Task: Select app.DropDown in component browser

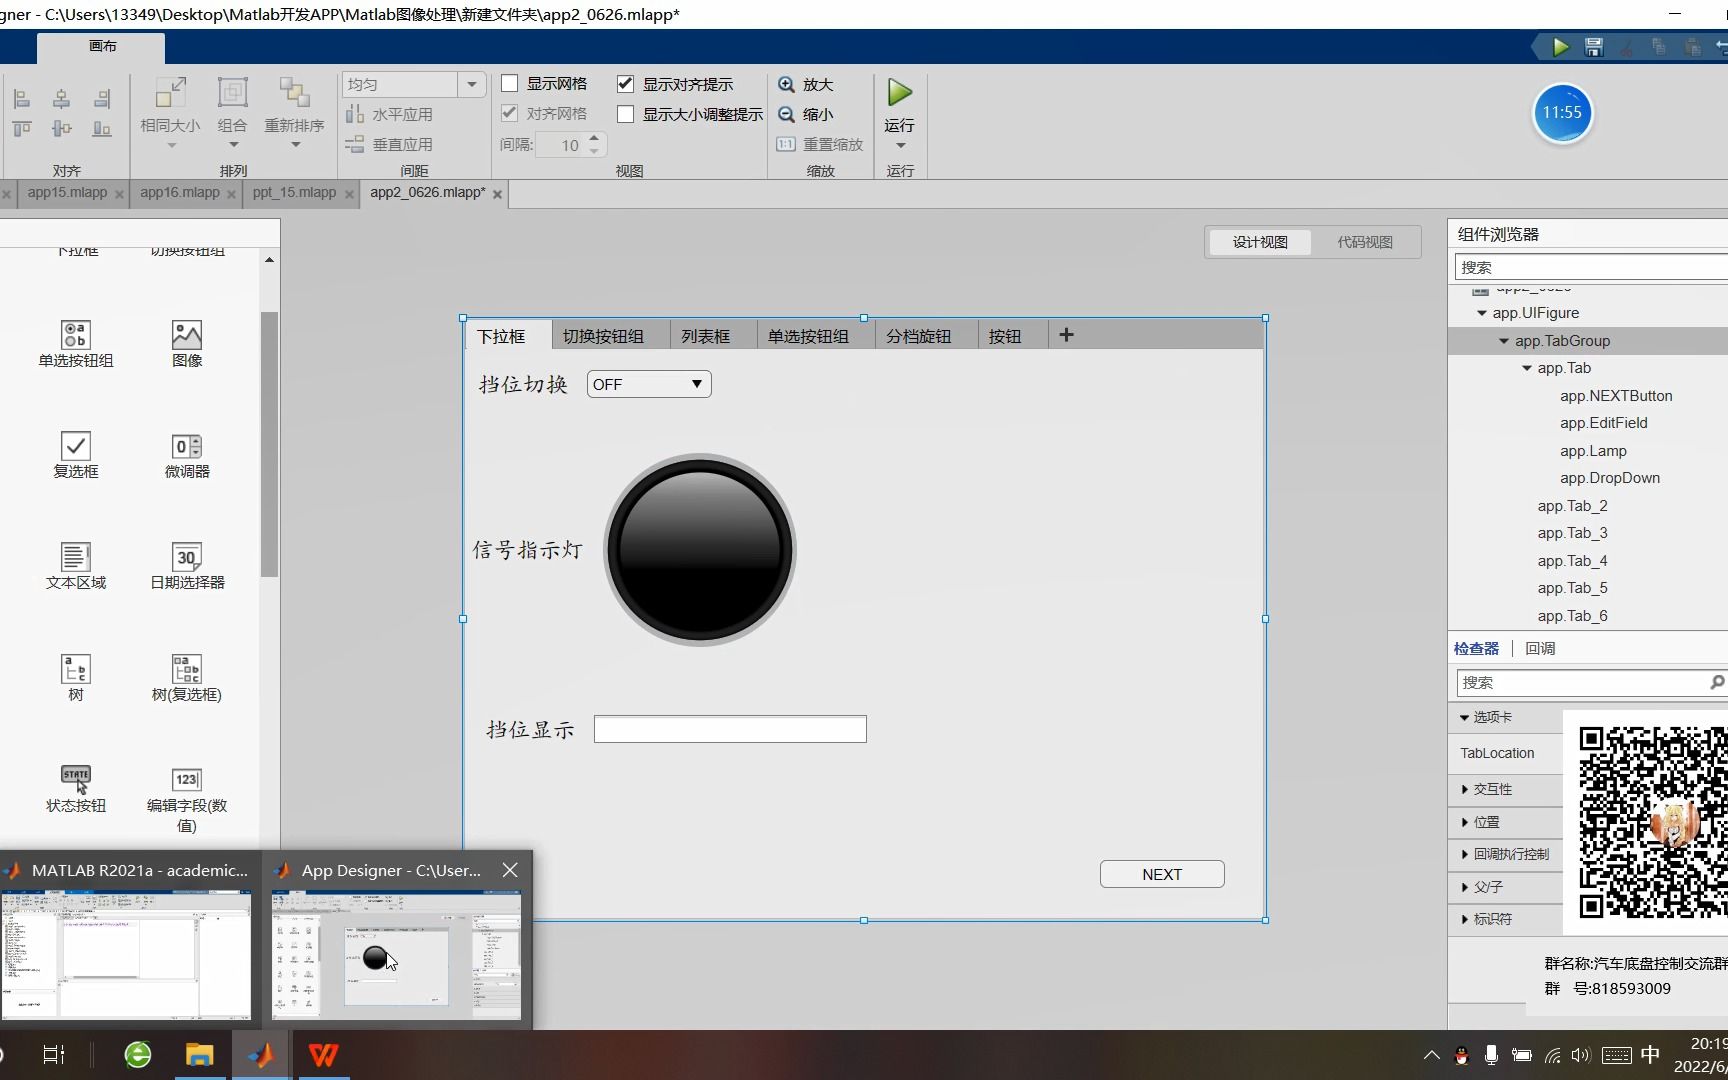Action: pos(1610,478)
